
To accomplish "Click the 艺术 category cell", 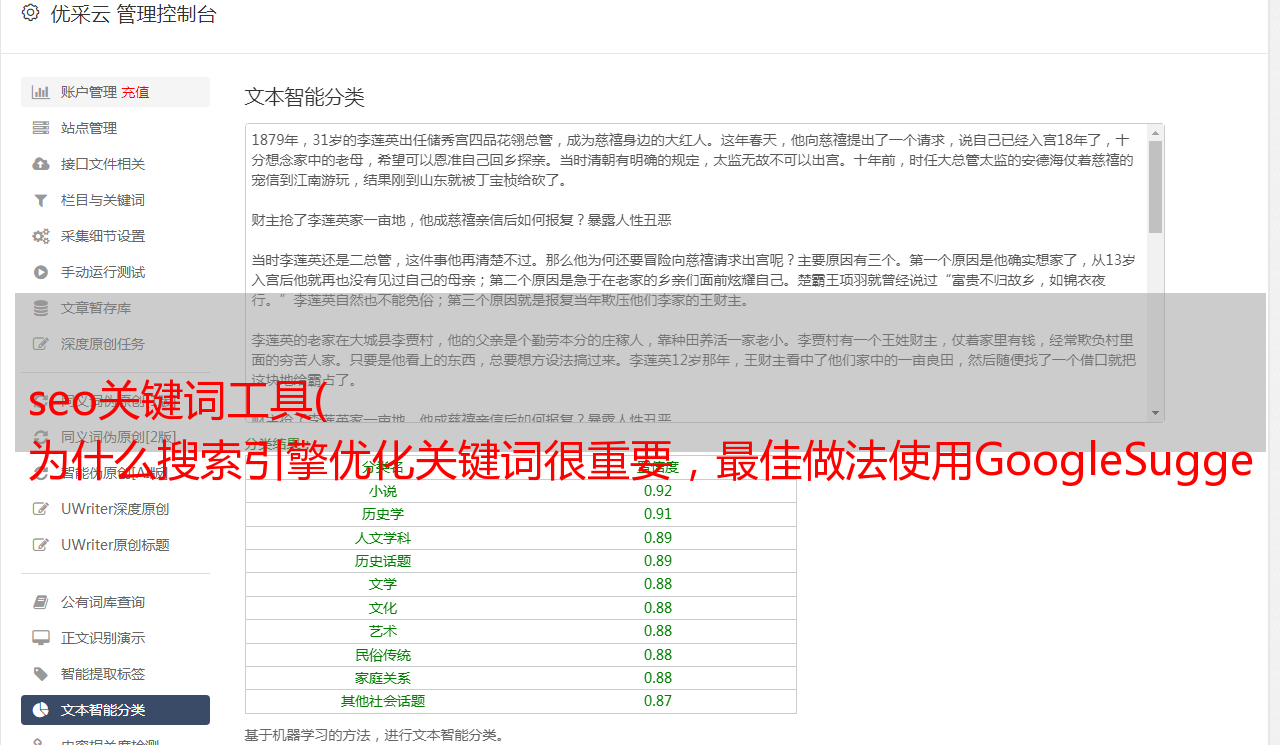I will point(383,631).
